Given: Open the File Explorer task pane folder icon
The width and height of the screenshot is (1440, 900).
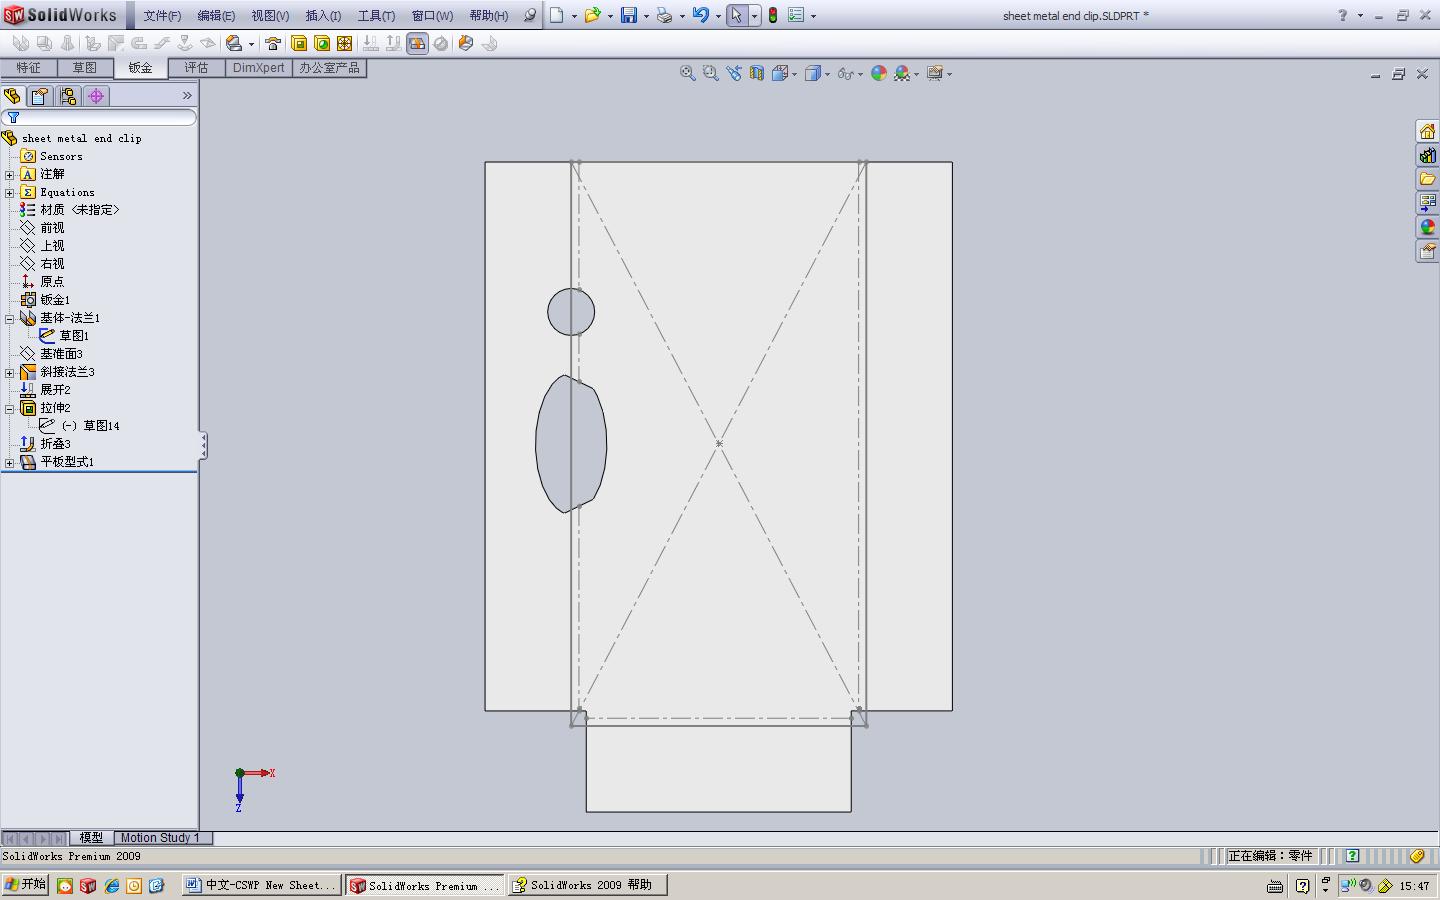Looking at the screenshot, I should click(x=1427, y=179).
